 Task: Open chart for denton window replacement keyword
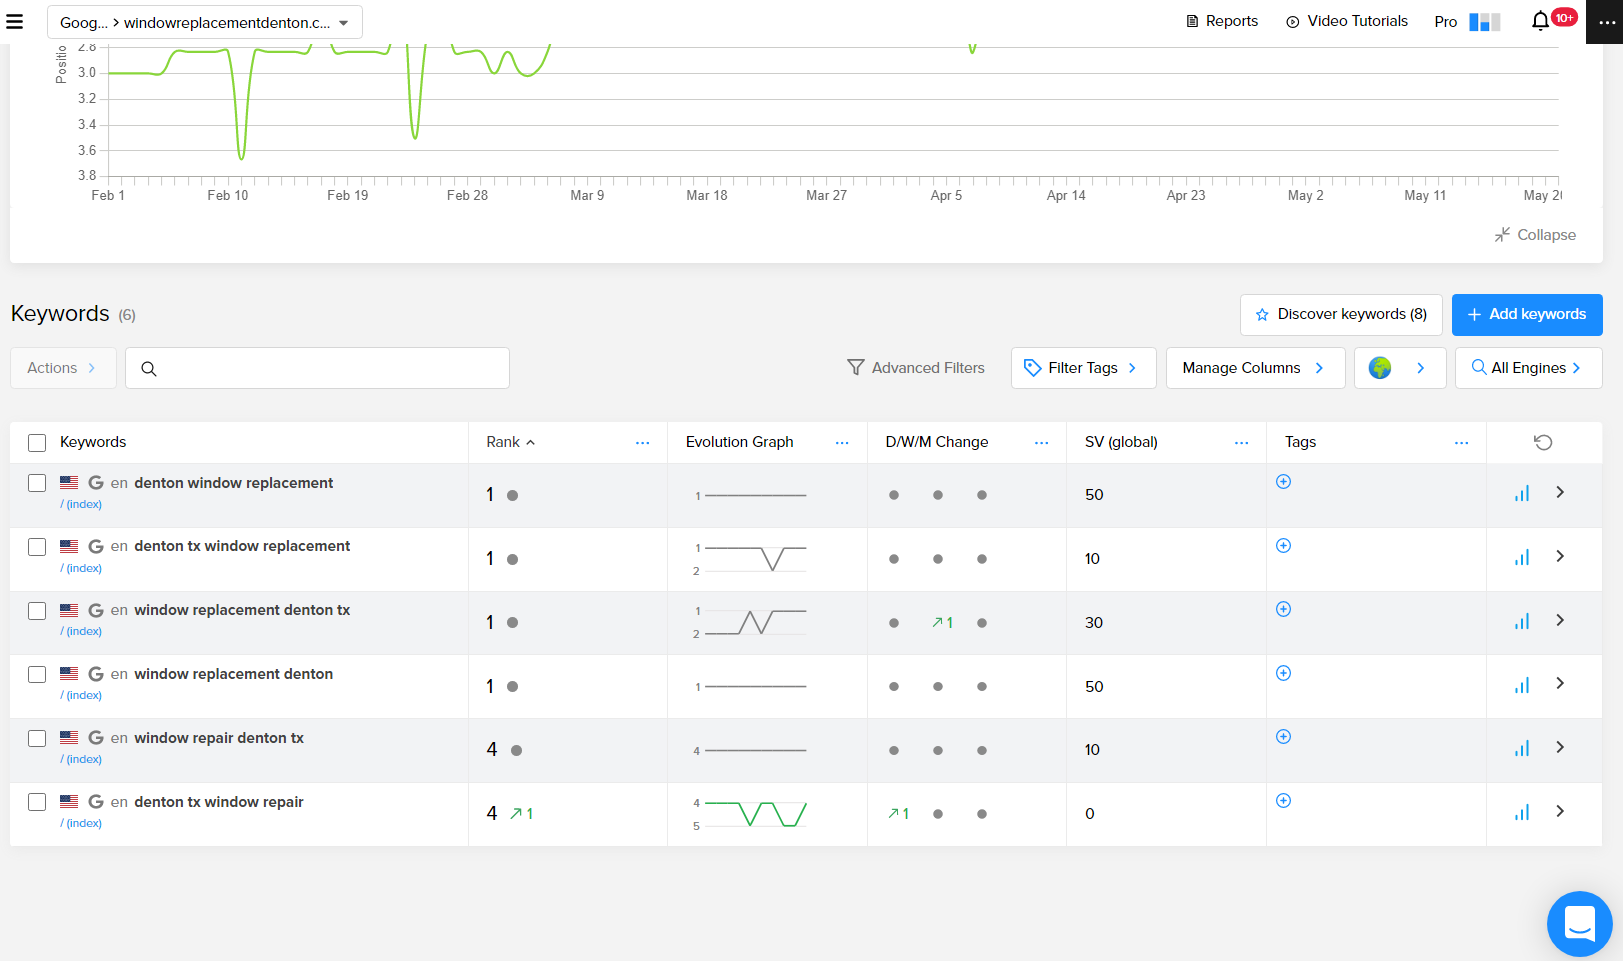(1522, 494)
